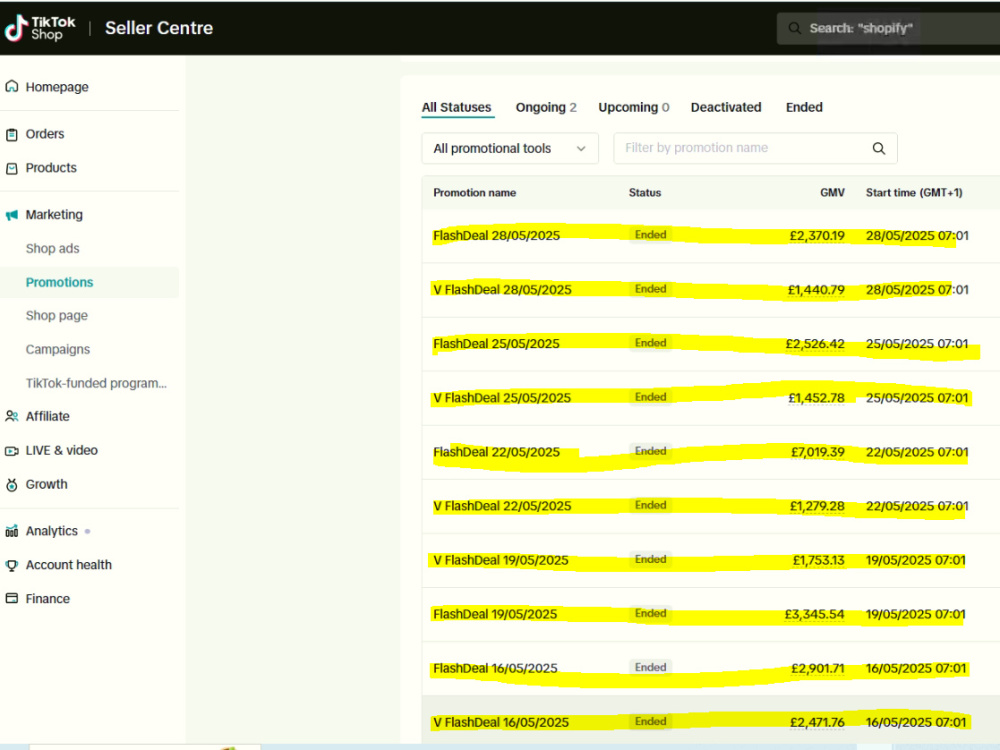The height and width of the screenshot is (750, 1000).
Task: Open promotion V FlashDeal 19/05/2025
Action: [x=501, y=561]
